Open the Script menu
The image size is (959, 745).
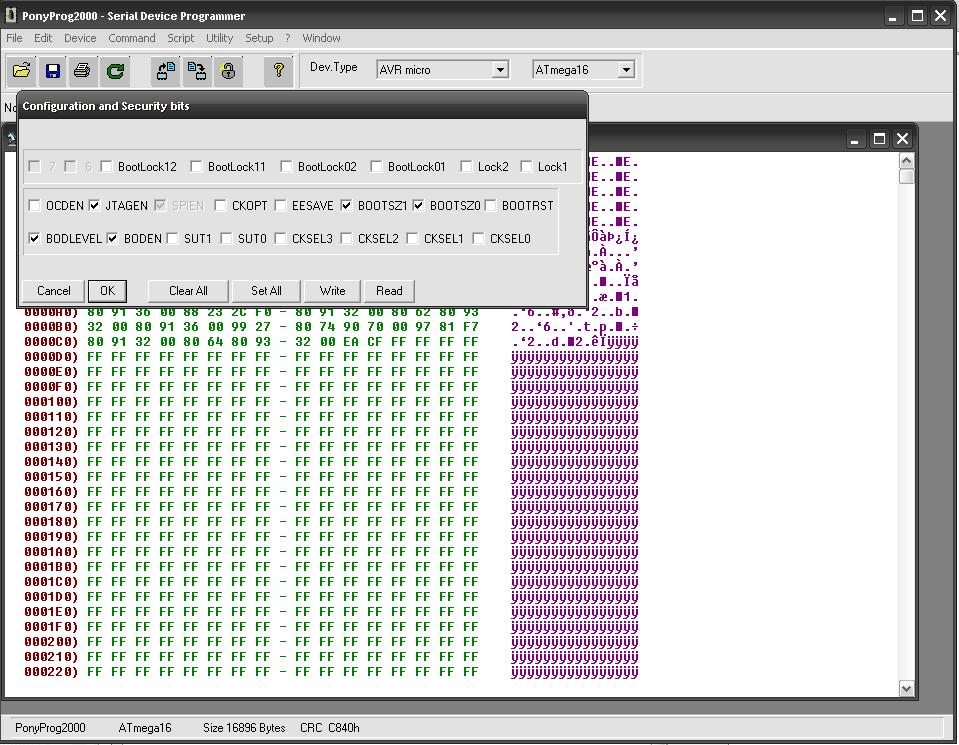(x=180, y=38)
